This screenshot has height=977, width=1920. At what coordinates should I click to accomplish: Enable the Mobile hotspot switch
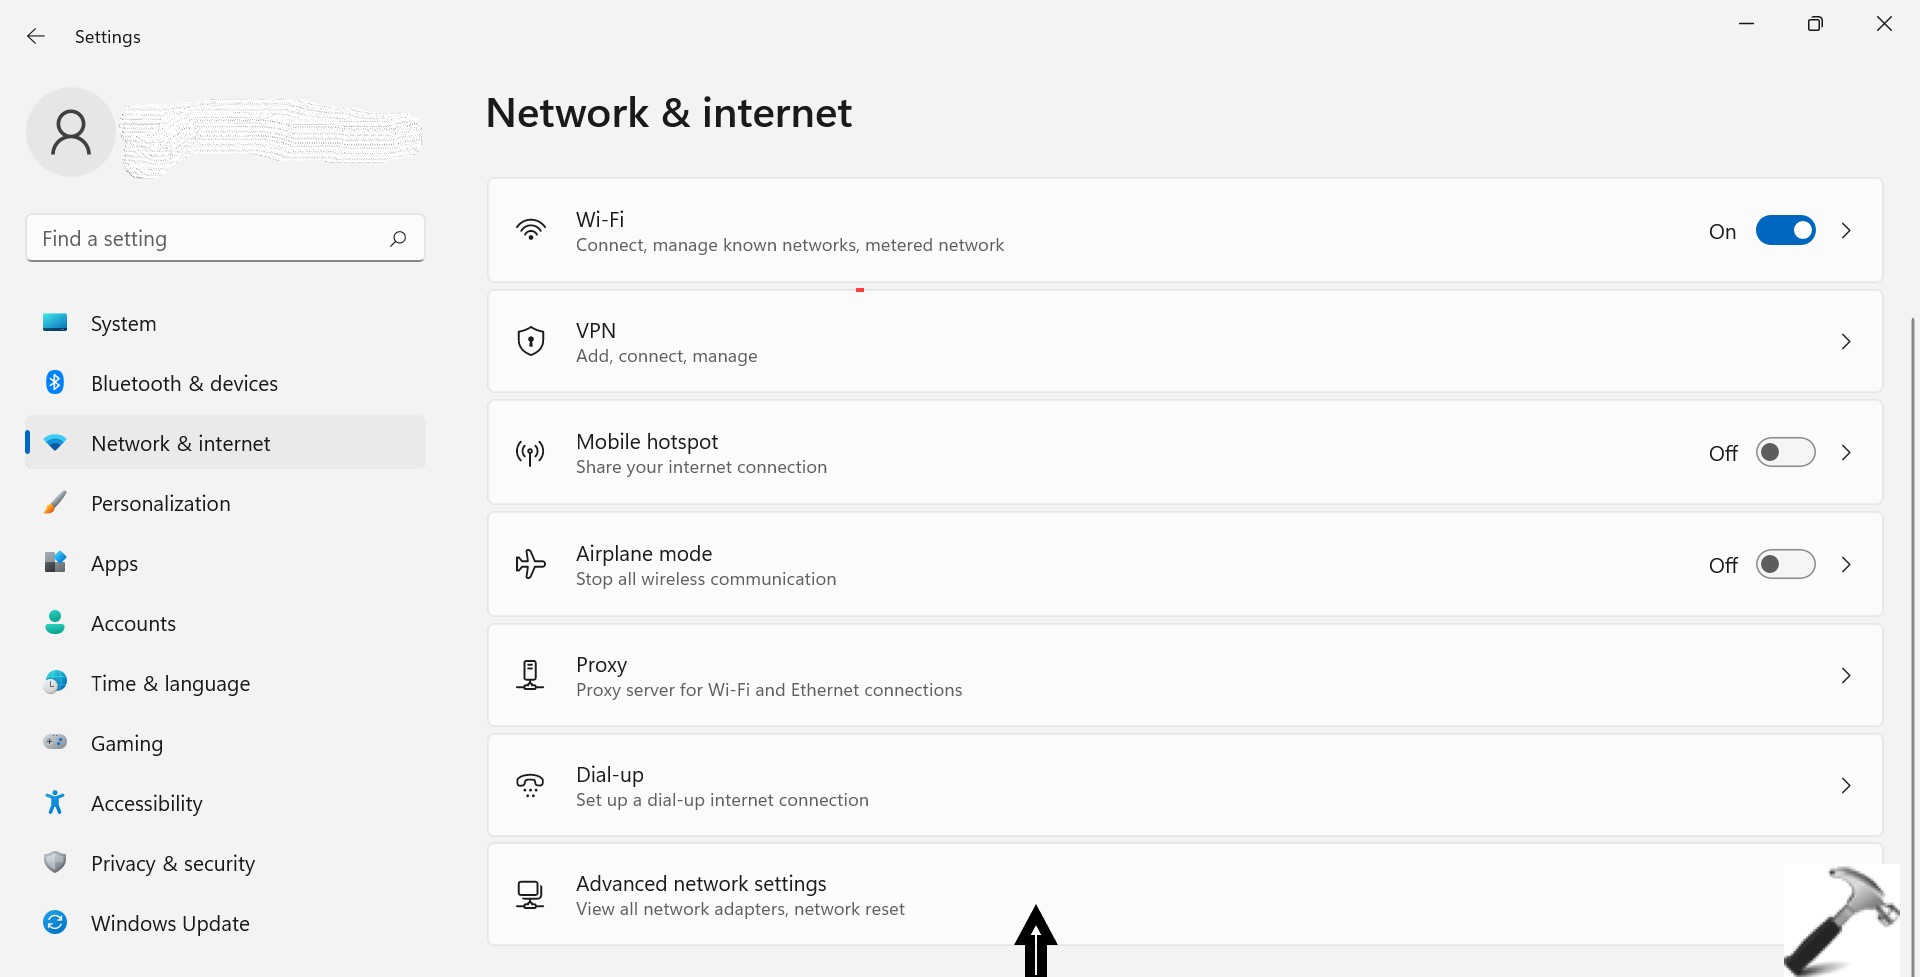[x=1785, y=453]
